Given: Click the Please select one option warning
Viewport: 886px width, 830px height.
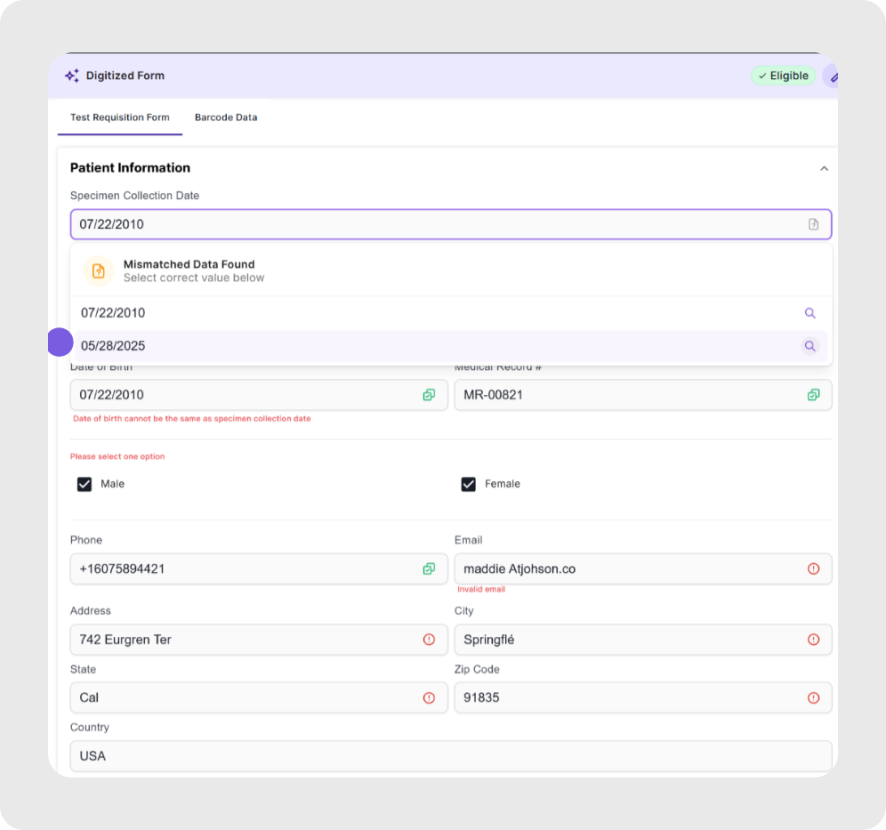Looking at the screenshot, I should (x=118, y=457).
